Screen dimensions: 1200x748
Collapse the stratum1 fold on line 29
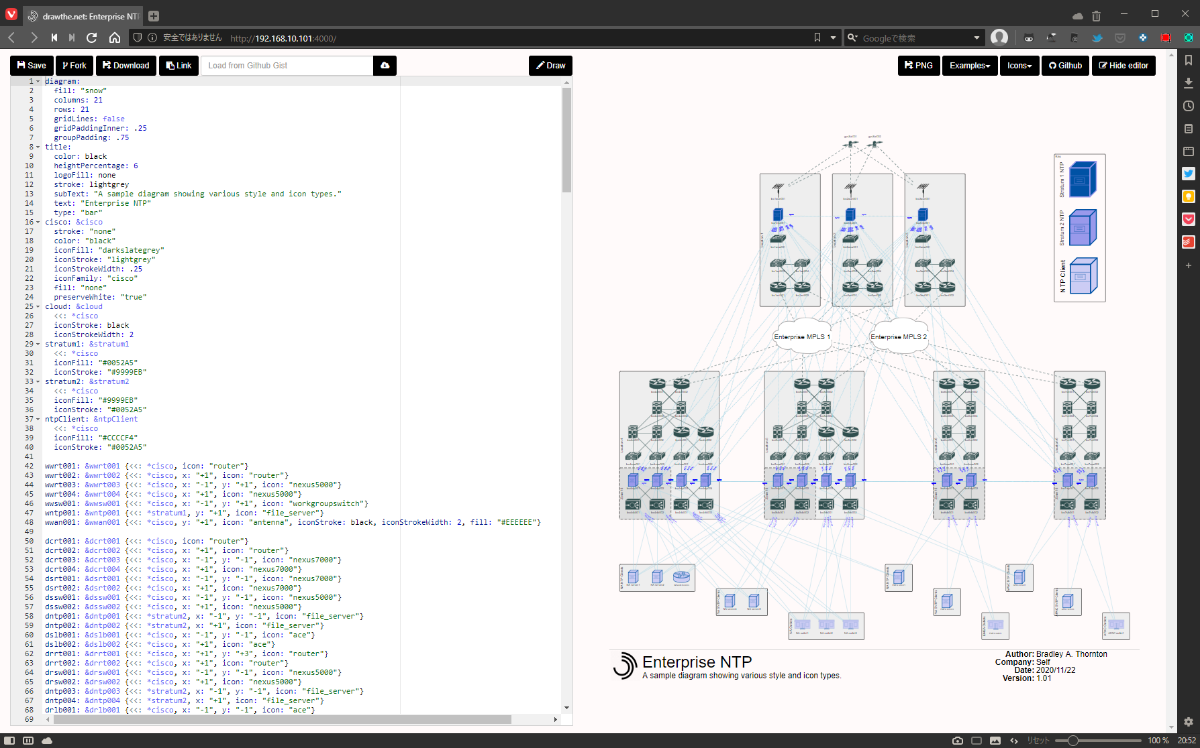tap(39, 343)
